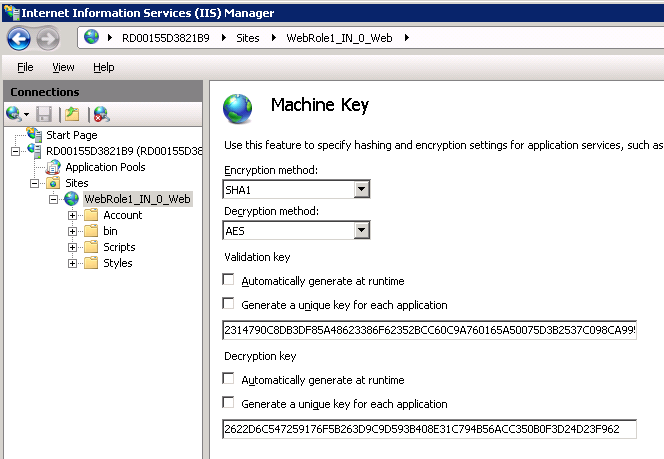664x459 pixels.
Task: Click the Up folder toolbar icon
Action: coord(72,114)
